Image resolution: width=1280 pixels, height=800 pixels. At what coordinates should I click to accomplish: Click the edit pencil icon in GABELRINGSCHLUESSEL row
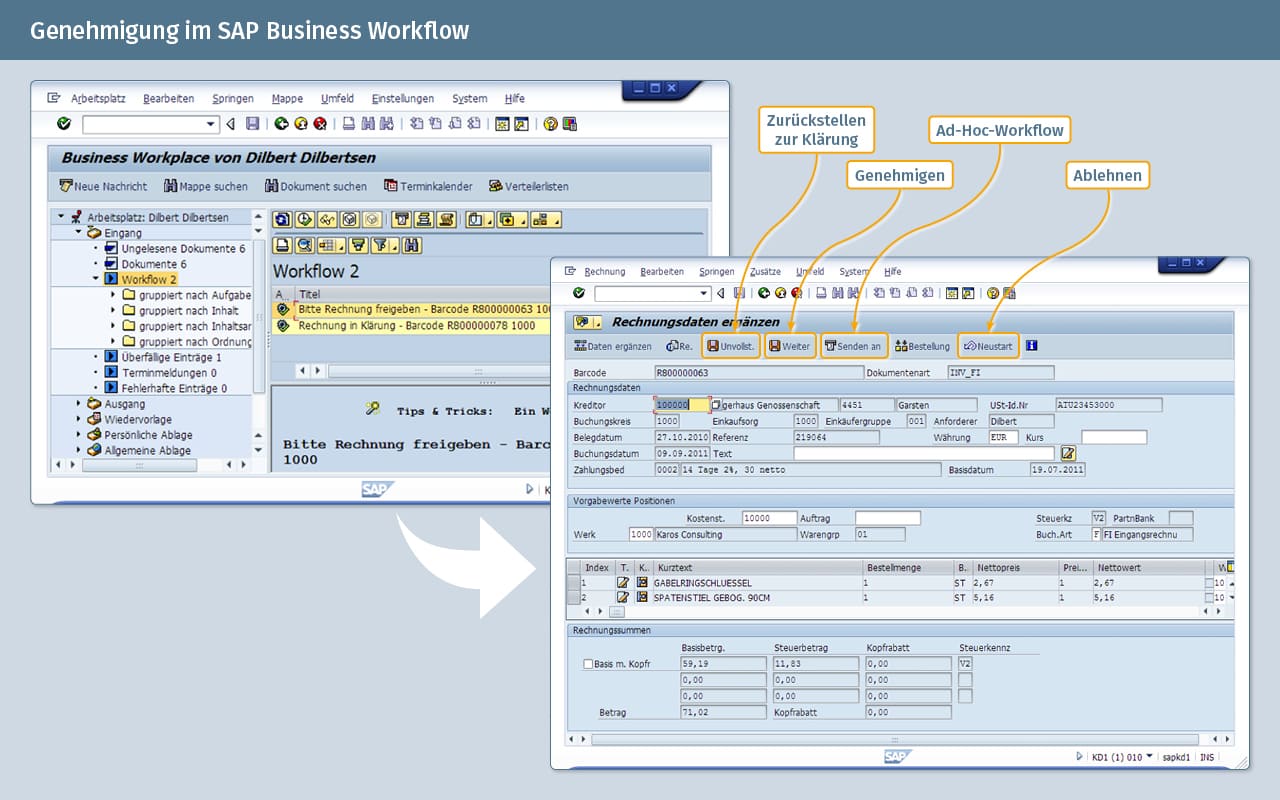(624, 582)
